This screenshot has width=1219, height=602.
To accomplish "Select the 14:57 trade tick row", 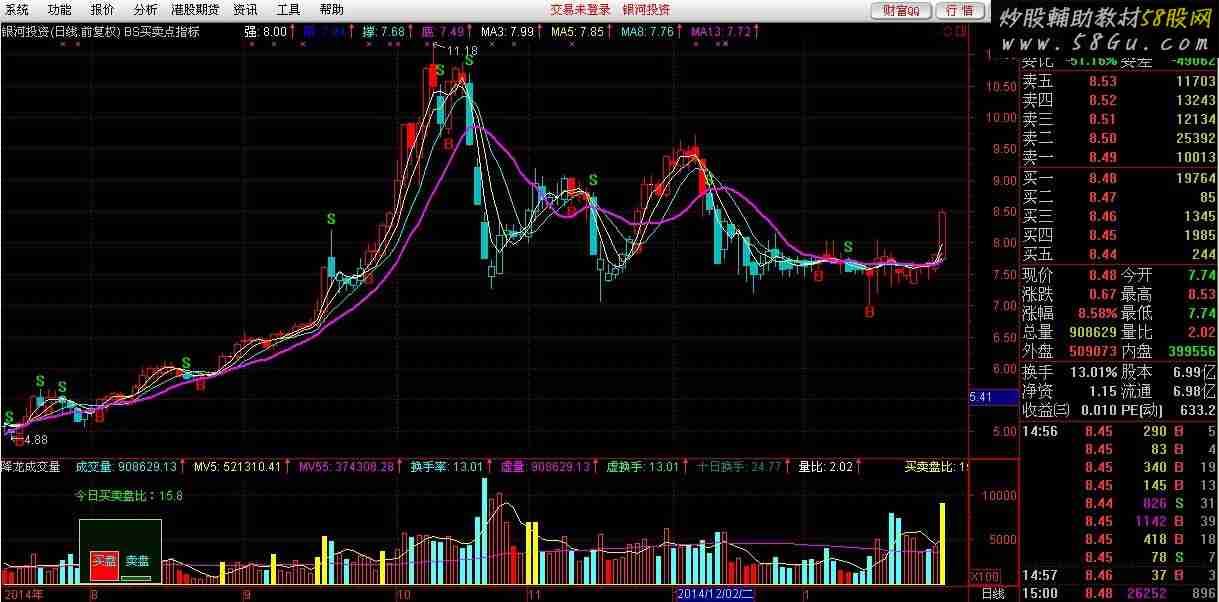I will (x=1119, y=575).
